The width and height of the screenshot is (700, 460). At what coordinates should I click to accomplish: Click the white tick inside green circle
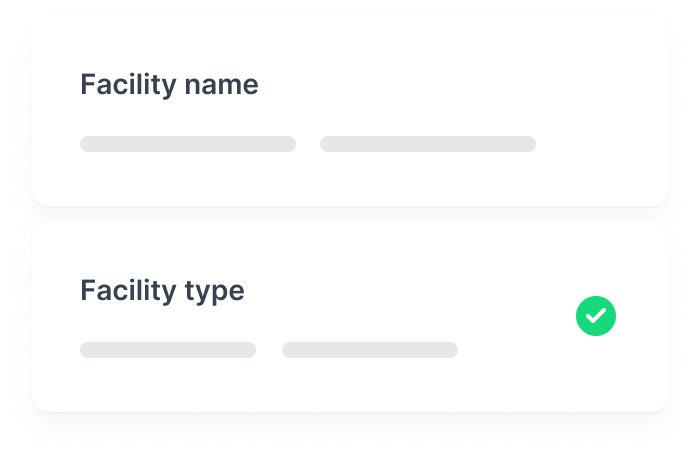[x=596, y=316]
